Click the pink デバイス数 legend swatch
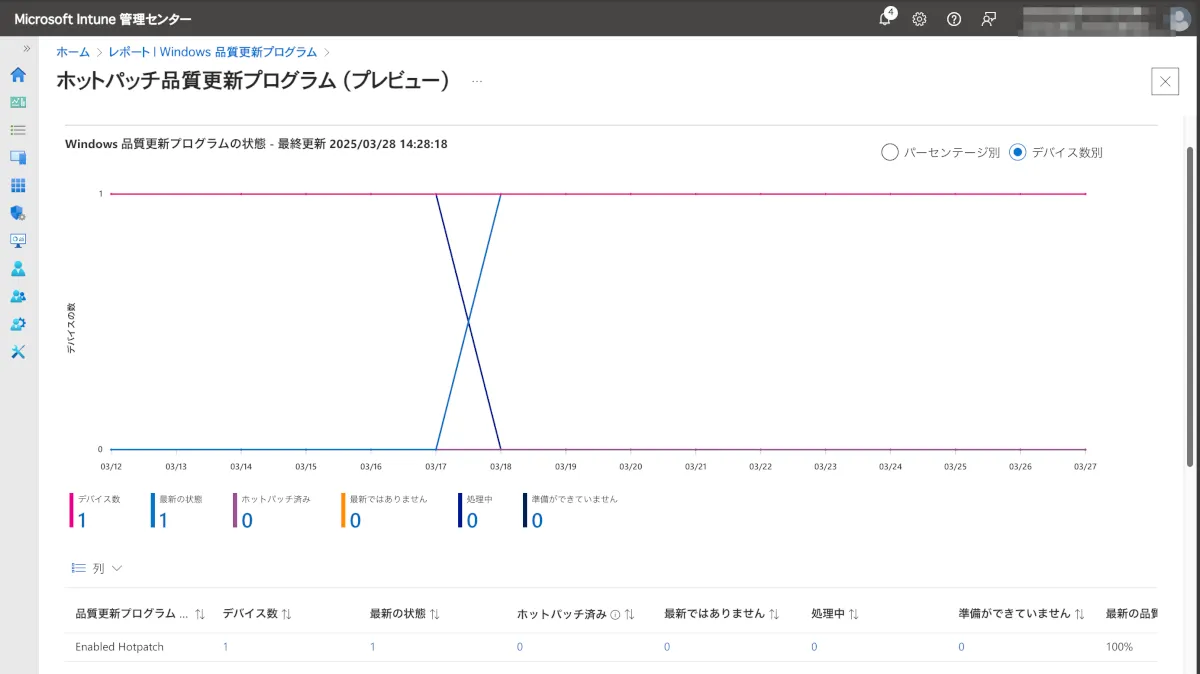Screen dimensions: 1200x674 (x=71, y=510)
